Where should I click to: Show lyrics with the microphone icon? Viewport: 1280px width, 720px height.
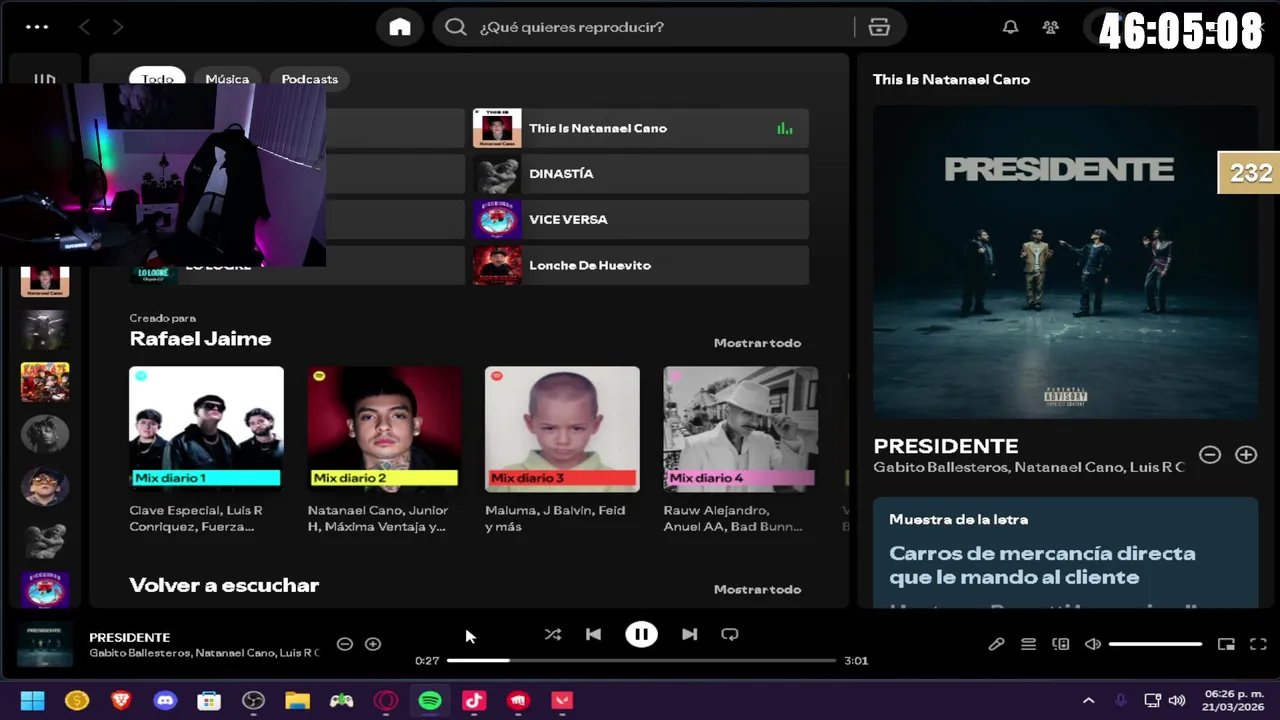click(996, 644)
